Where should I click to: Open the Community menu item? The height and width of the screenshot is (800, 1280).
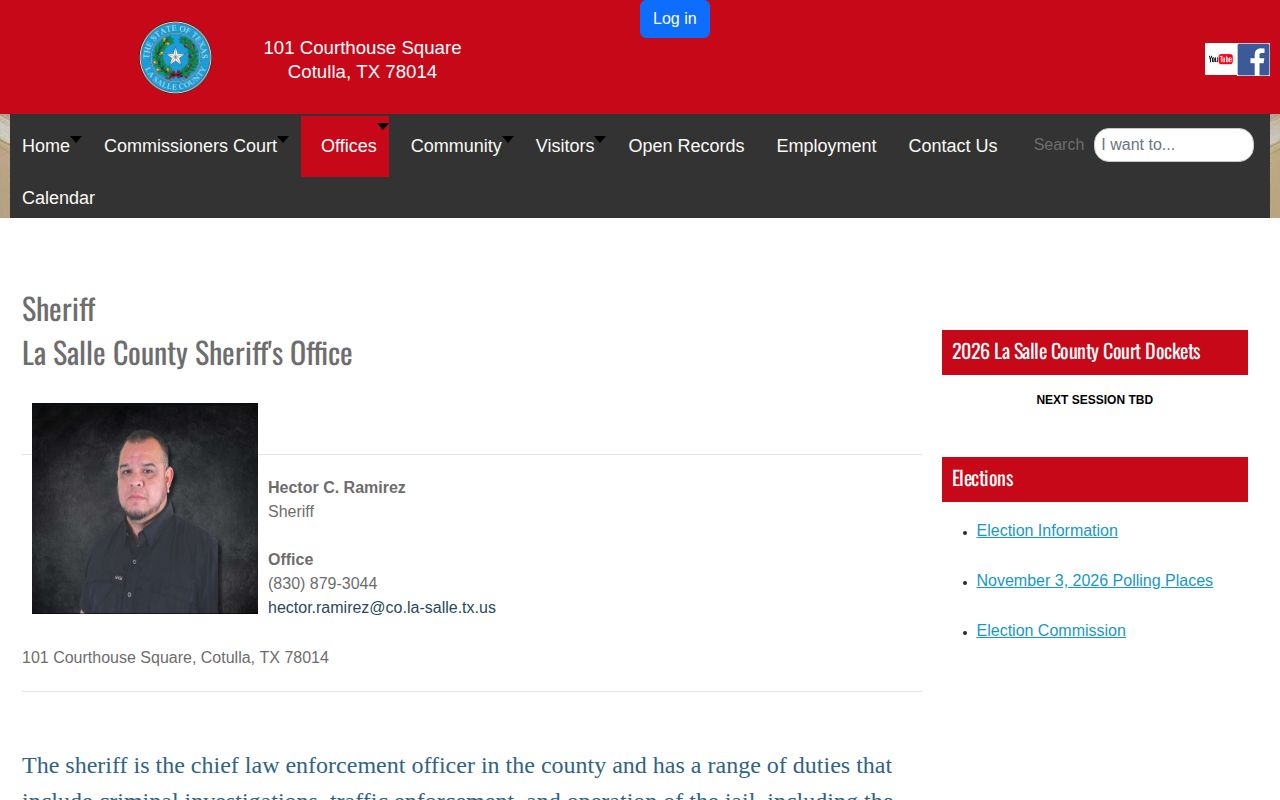click(x=456, y=146)
